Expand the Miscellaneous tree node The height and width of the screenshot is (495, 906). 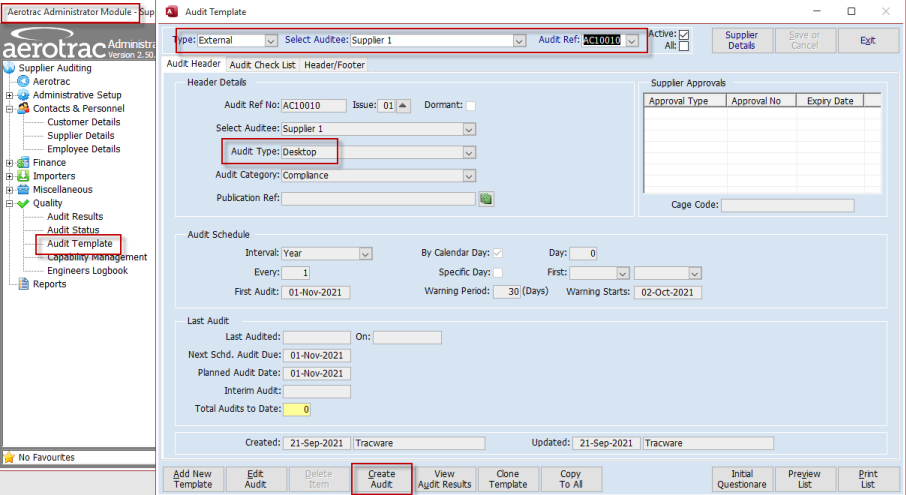tap(9, 189)
